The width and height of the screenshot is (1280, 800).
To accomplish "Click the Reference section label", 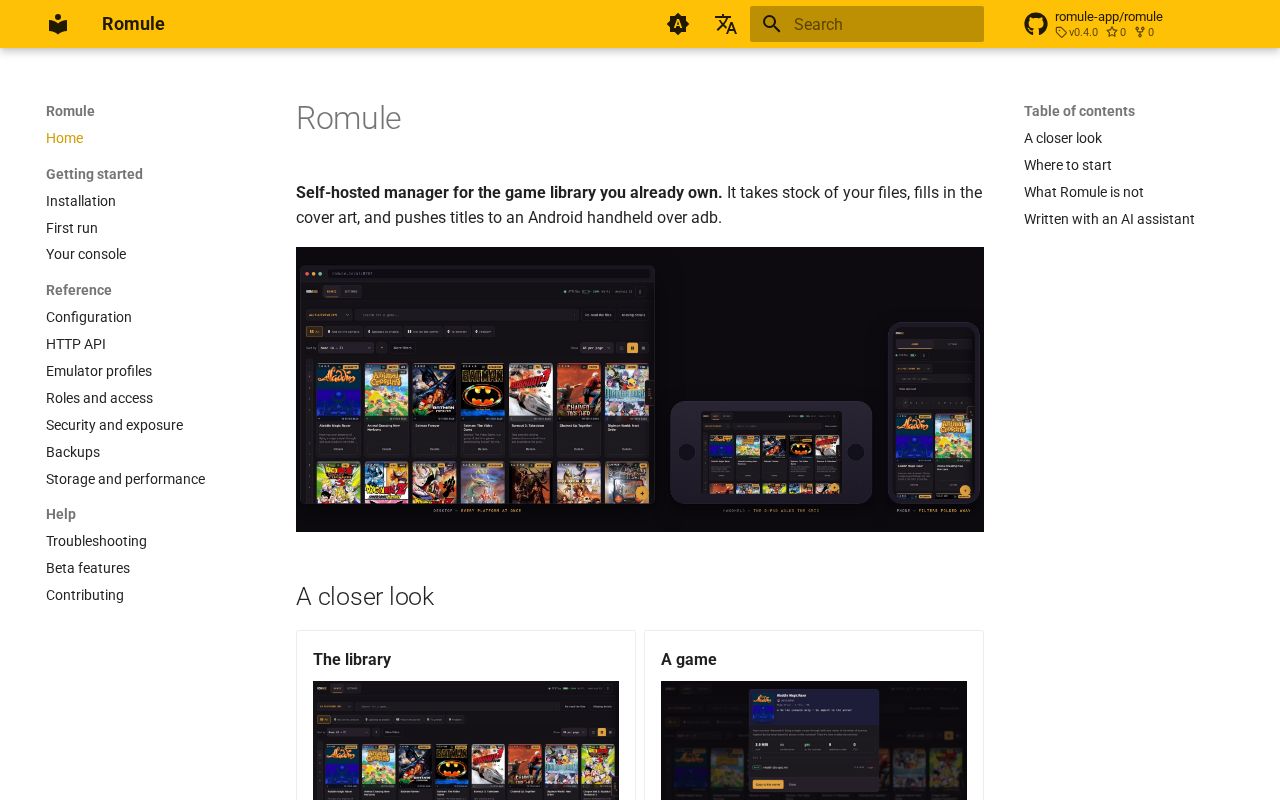I will point(79,290).
